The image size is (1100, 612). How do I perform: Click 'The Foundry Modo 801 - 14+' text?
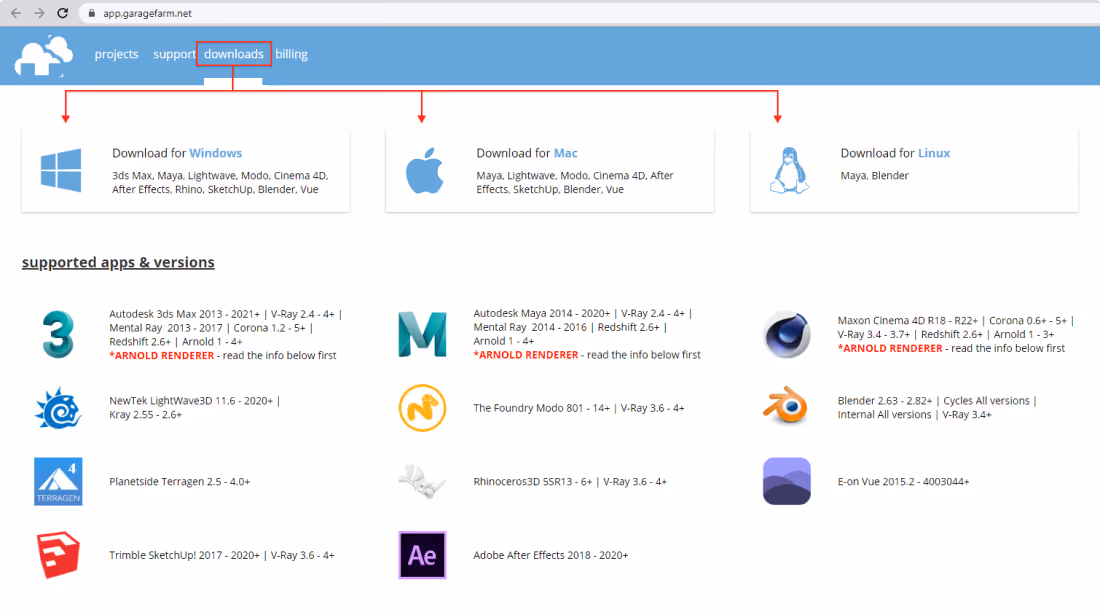click(541, 408)
